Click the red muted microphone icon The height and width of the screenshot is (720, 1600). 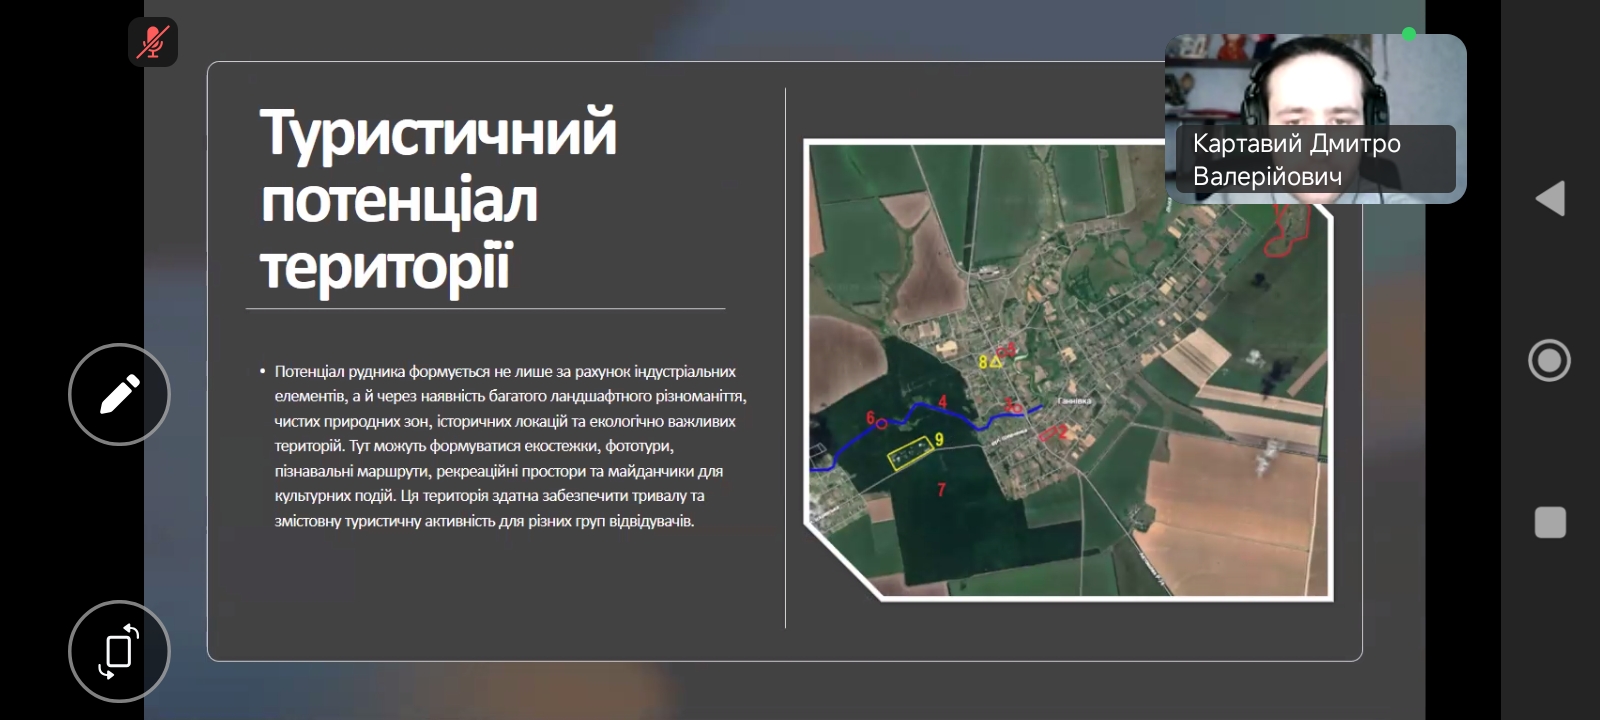pyautogui.click(x=152, y=42)
